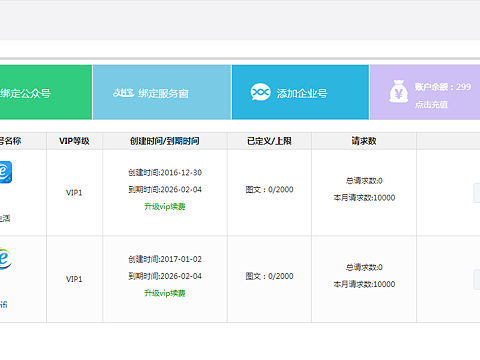Click 升级vip续费 under 2017-01-02 row
The height and width of the screenshot is (360, 480).
[x=165, y=293]
